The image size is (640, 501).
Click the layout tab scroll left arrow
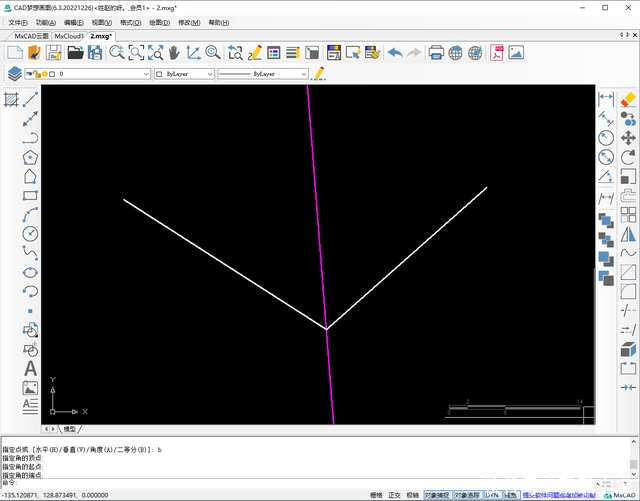point(46,429)
